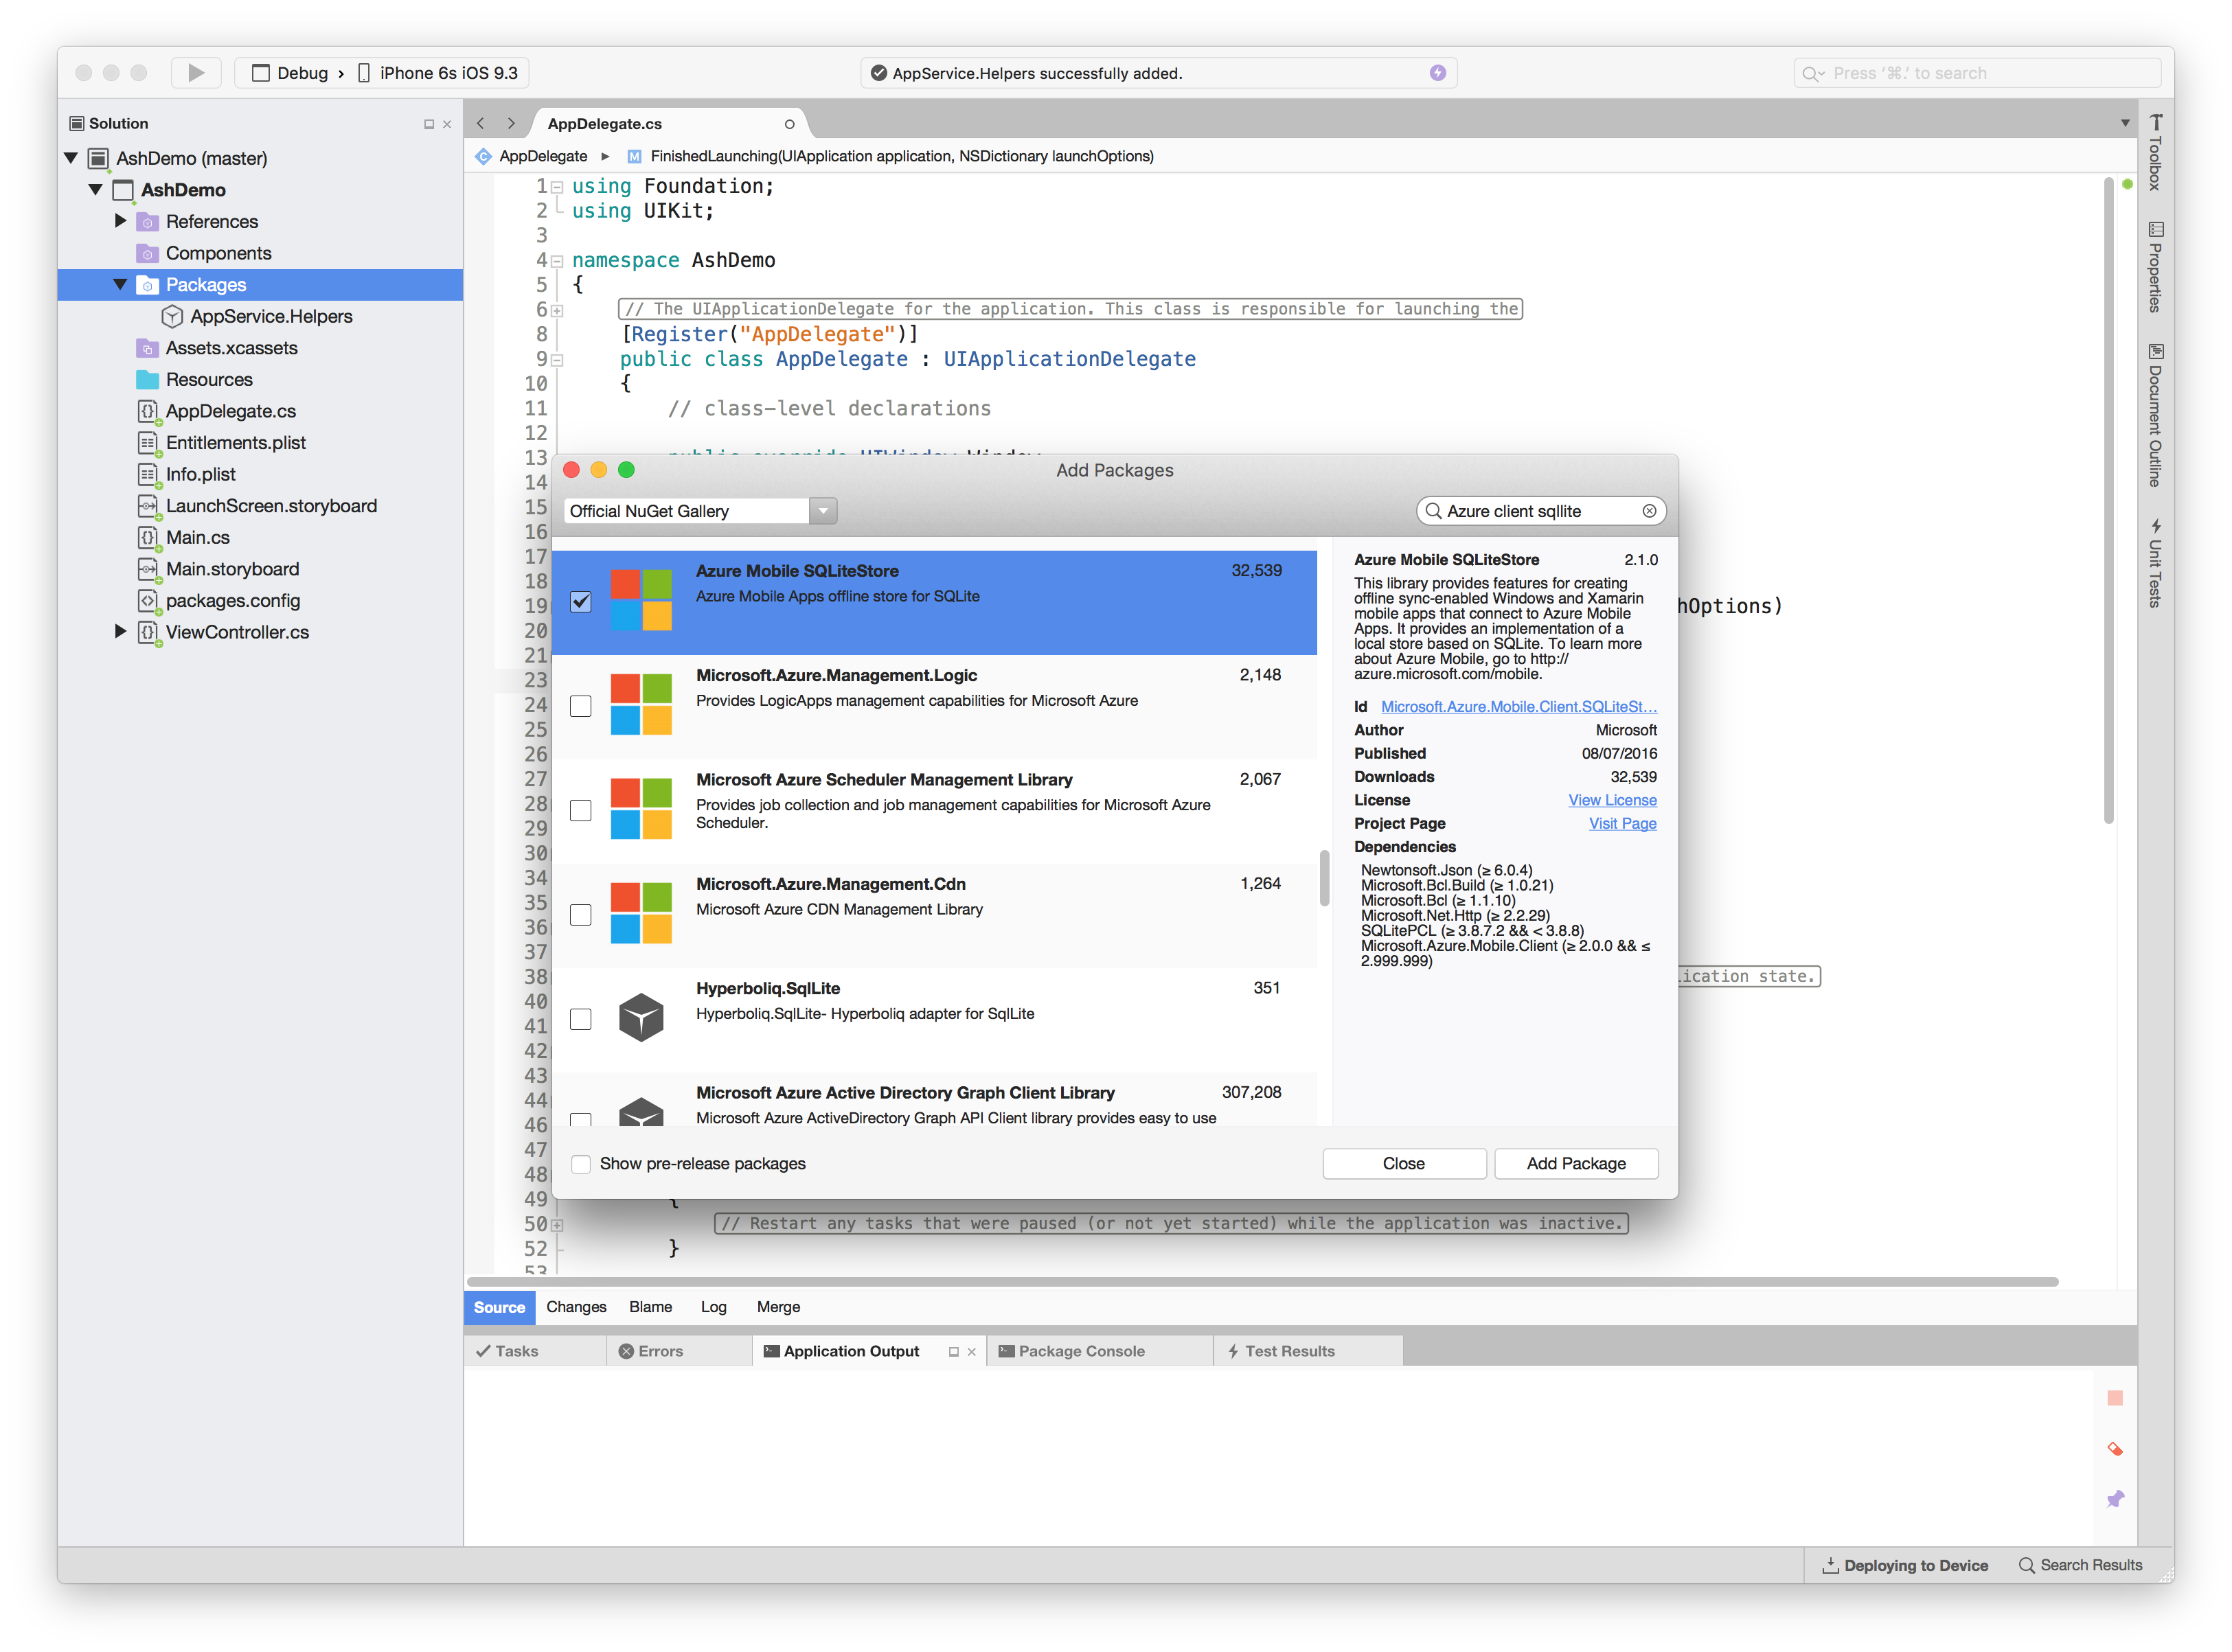
Task: Focus the Azure client sqllite search field
Action: [1540, 511]
